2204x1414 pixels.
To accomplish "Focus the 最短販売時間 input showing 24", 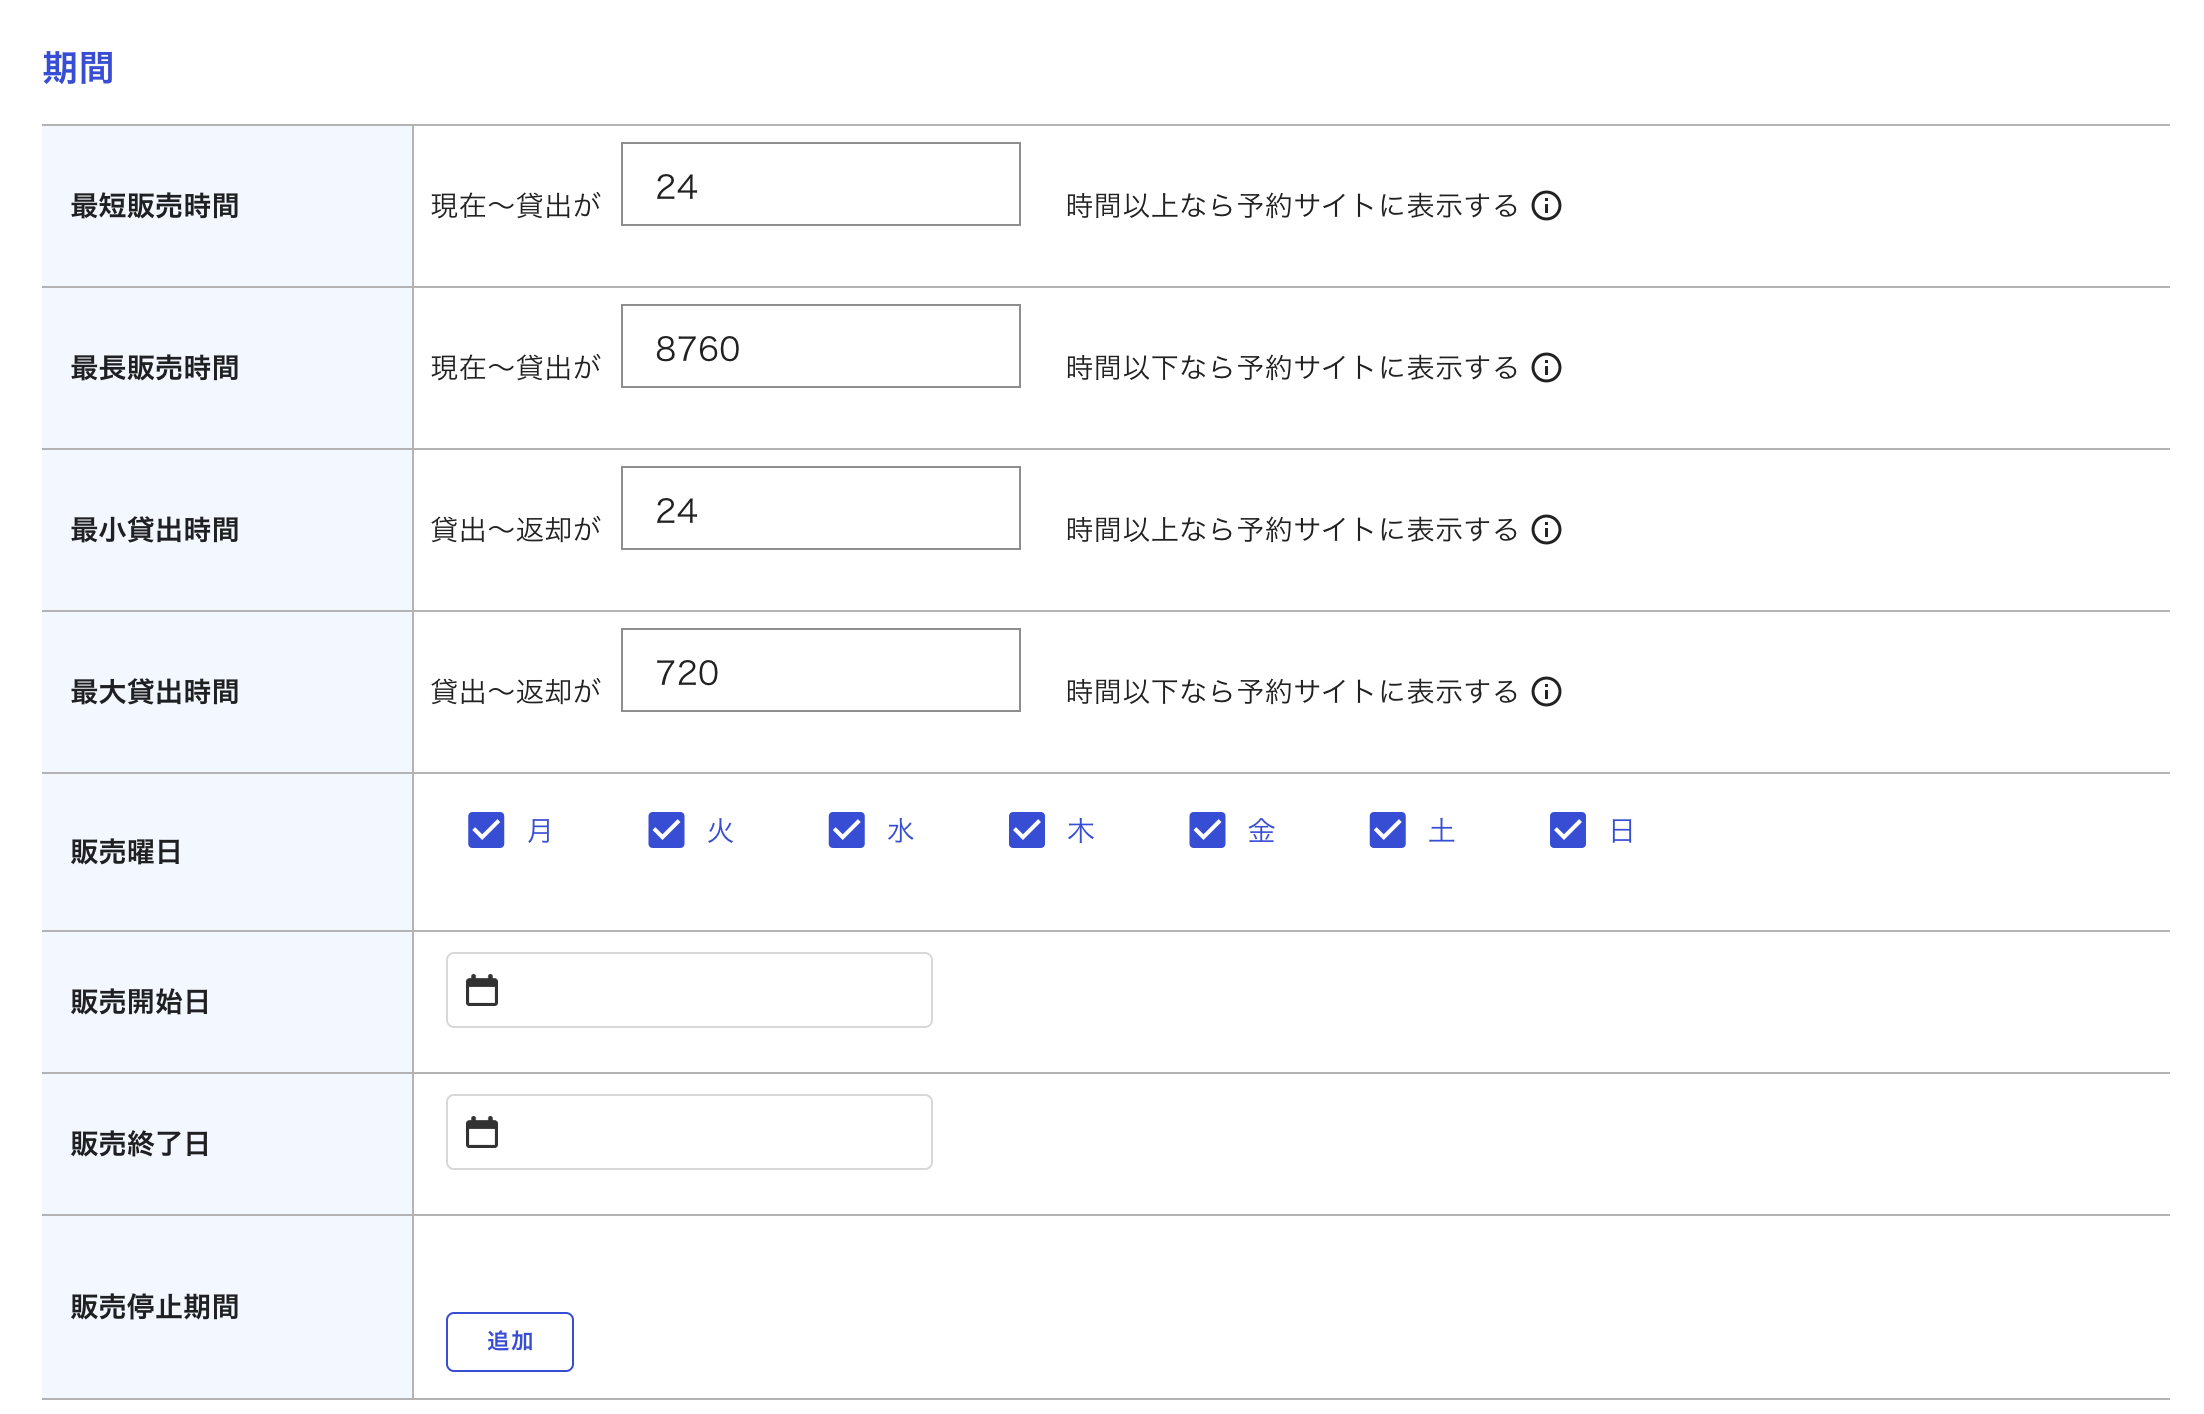I will point(820,185).
